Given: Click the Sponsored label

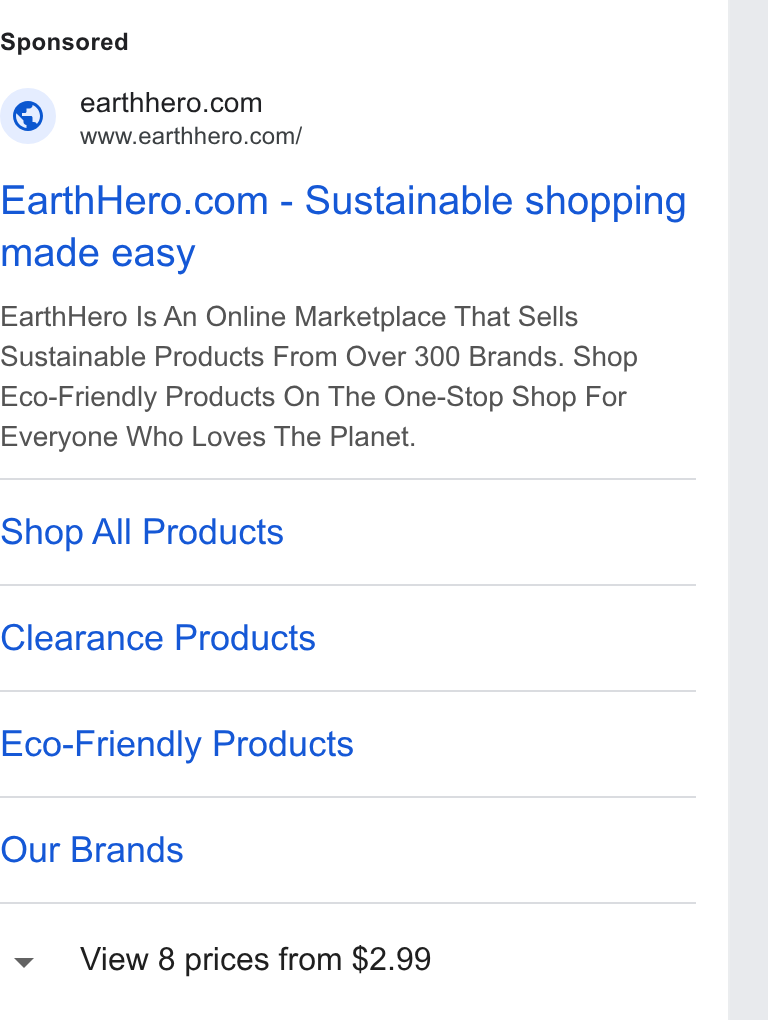Looking at the screenshot, I should 64,42.
